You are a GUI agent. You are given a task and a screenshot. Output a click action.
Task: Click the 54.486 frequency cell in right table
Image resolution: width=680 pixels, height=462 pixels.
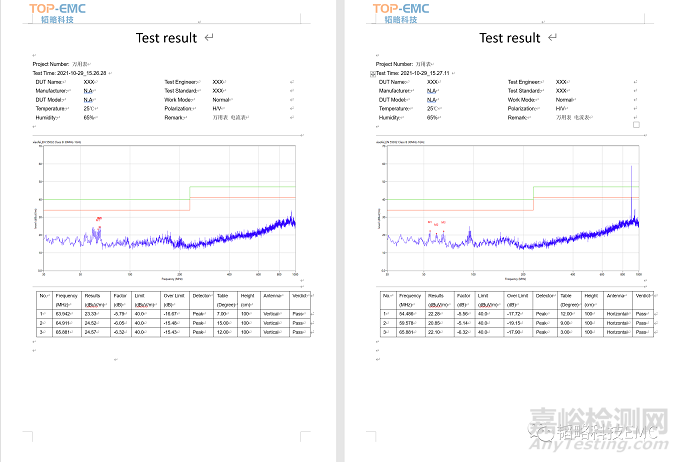tap(409, 314)
